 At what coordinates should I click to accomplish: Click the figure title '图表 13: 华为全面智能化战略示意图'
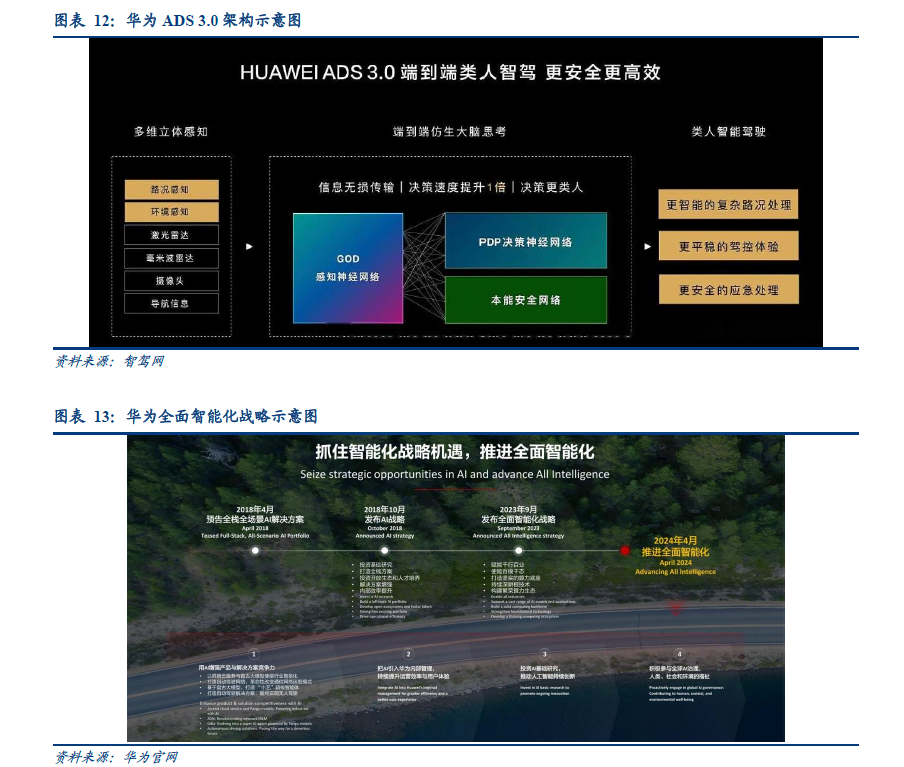pyautogui.click(x=186, y=416)
